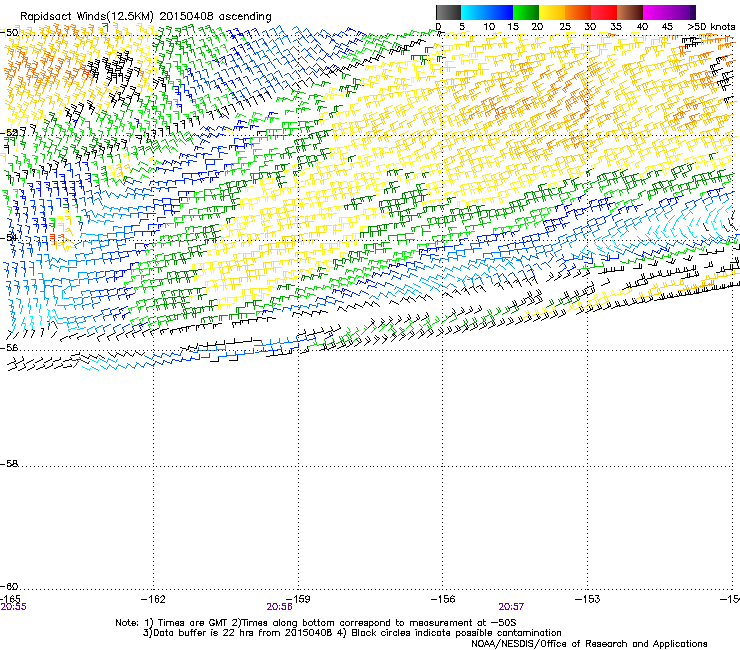The width and height of the screenshot is (740, 650).
Task: Click the purple time stamp 20:55
Action: (14, 607)
